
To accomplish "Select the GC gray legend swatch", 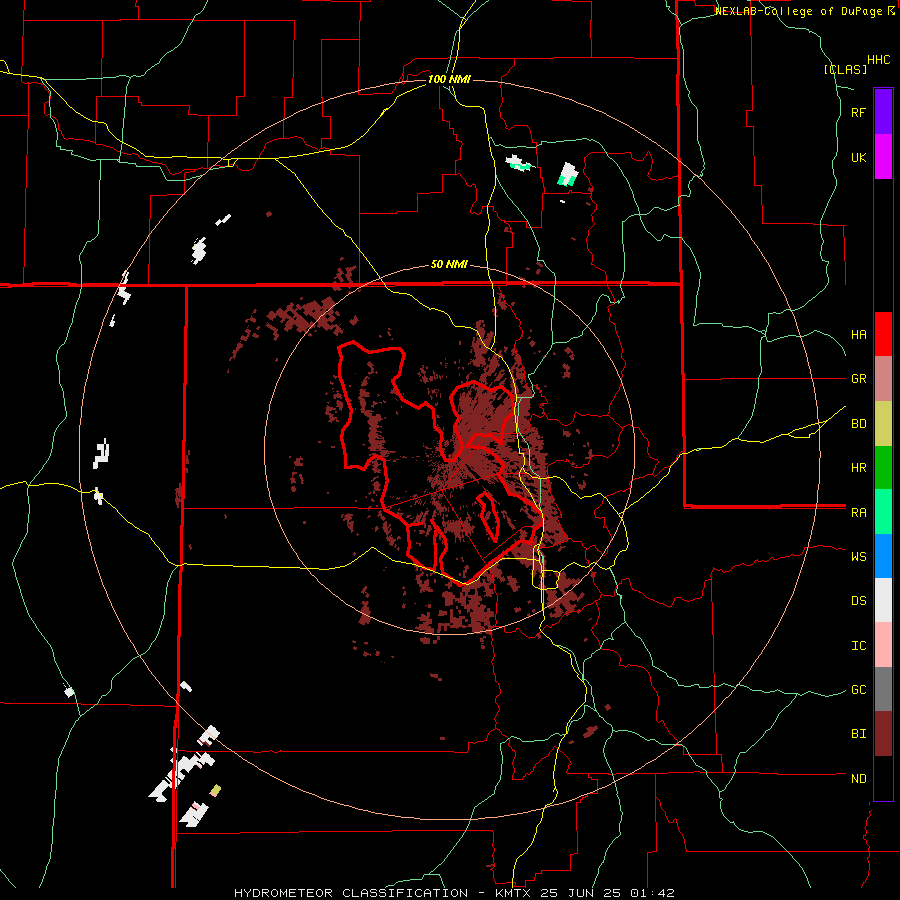I will [x=883, y=689].
